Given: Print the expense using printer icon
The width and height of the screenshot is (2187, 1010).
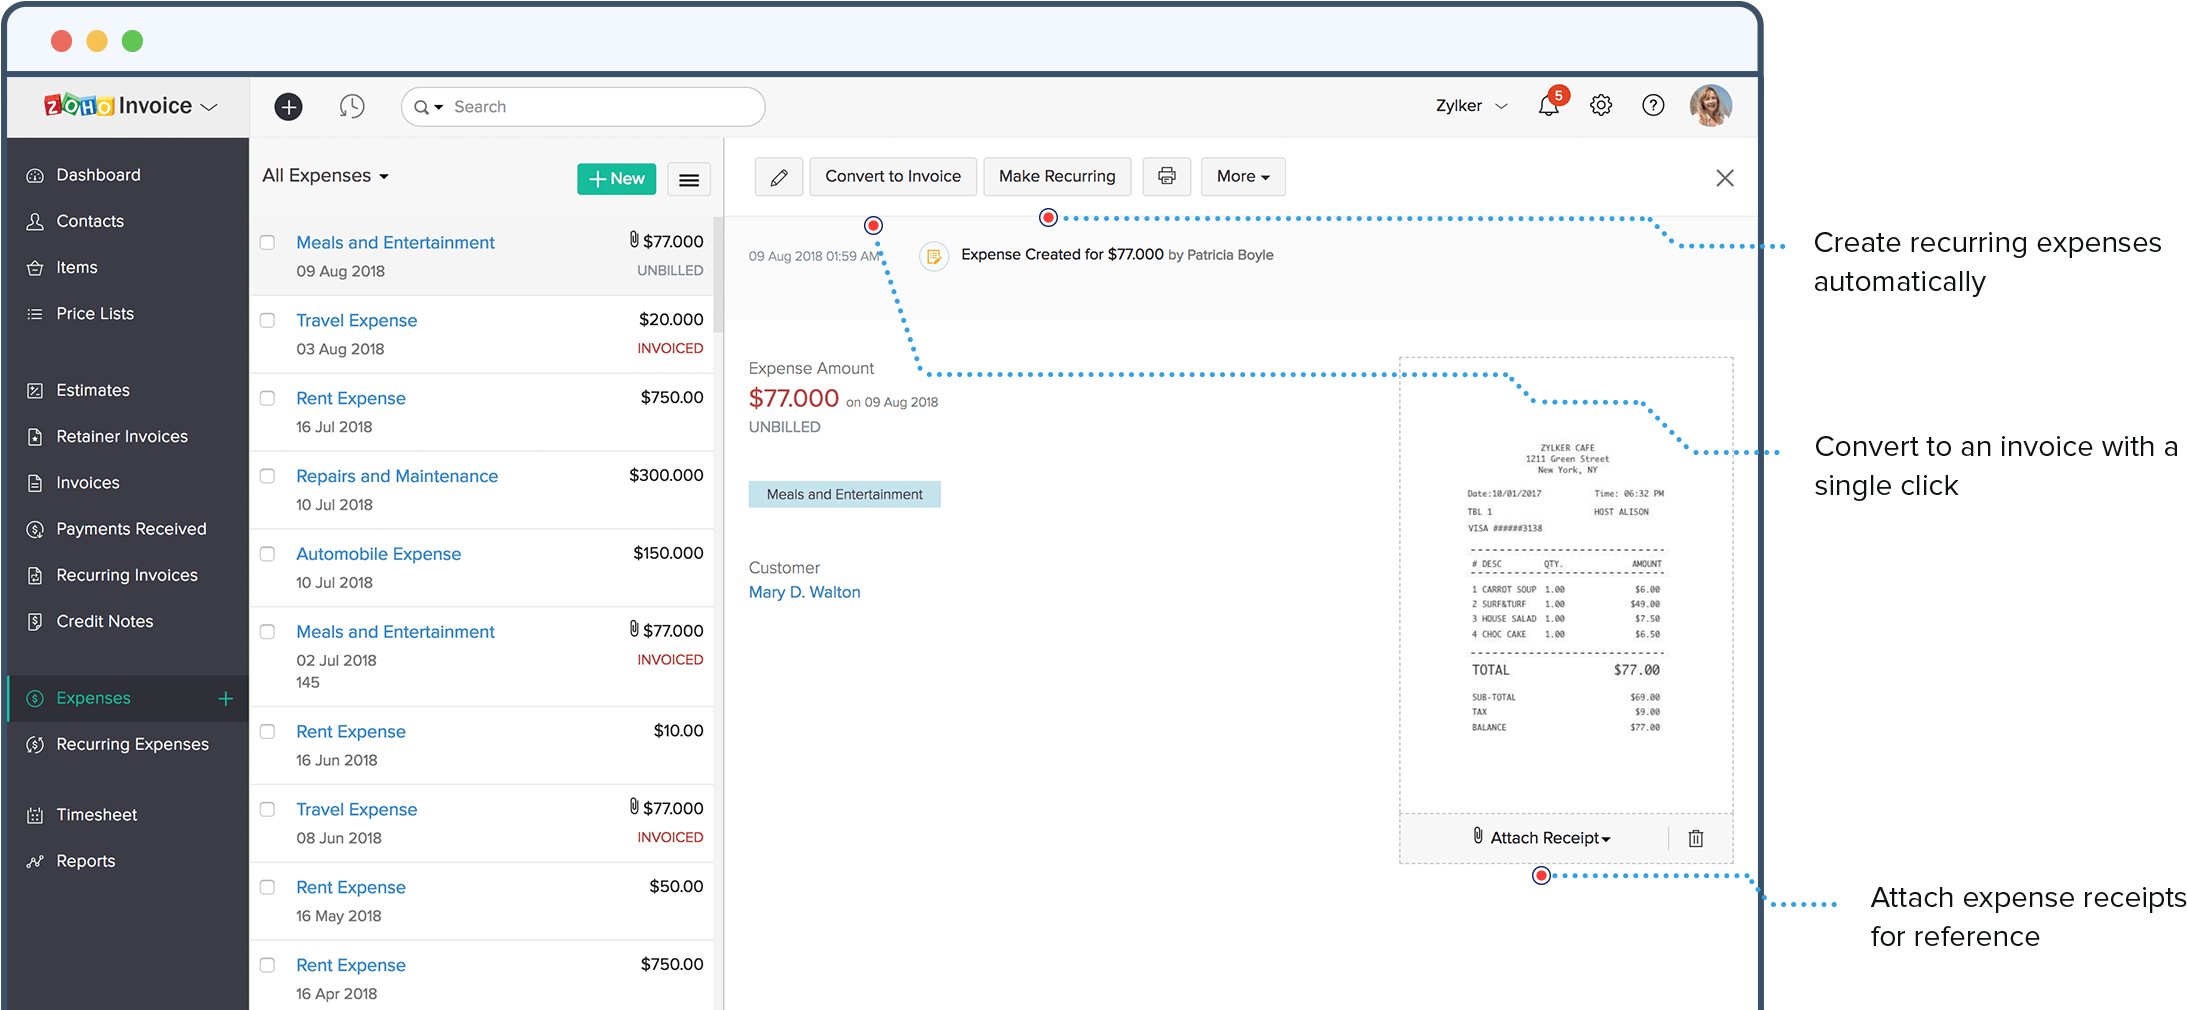Looking at the screenshot, I should point(1166,176).
